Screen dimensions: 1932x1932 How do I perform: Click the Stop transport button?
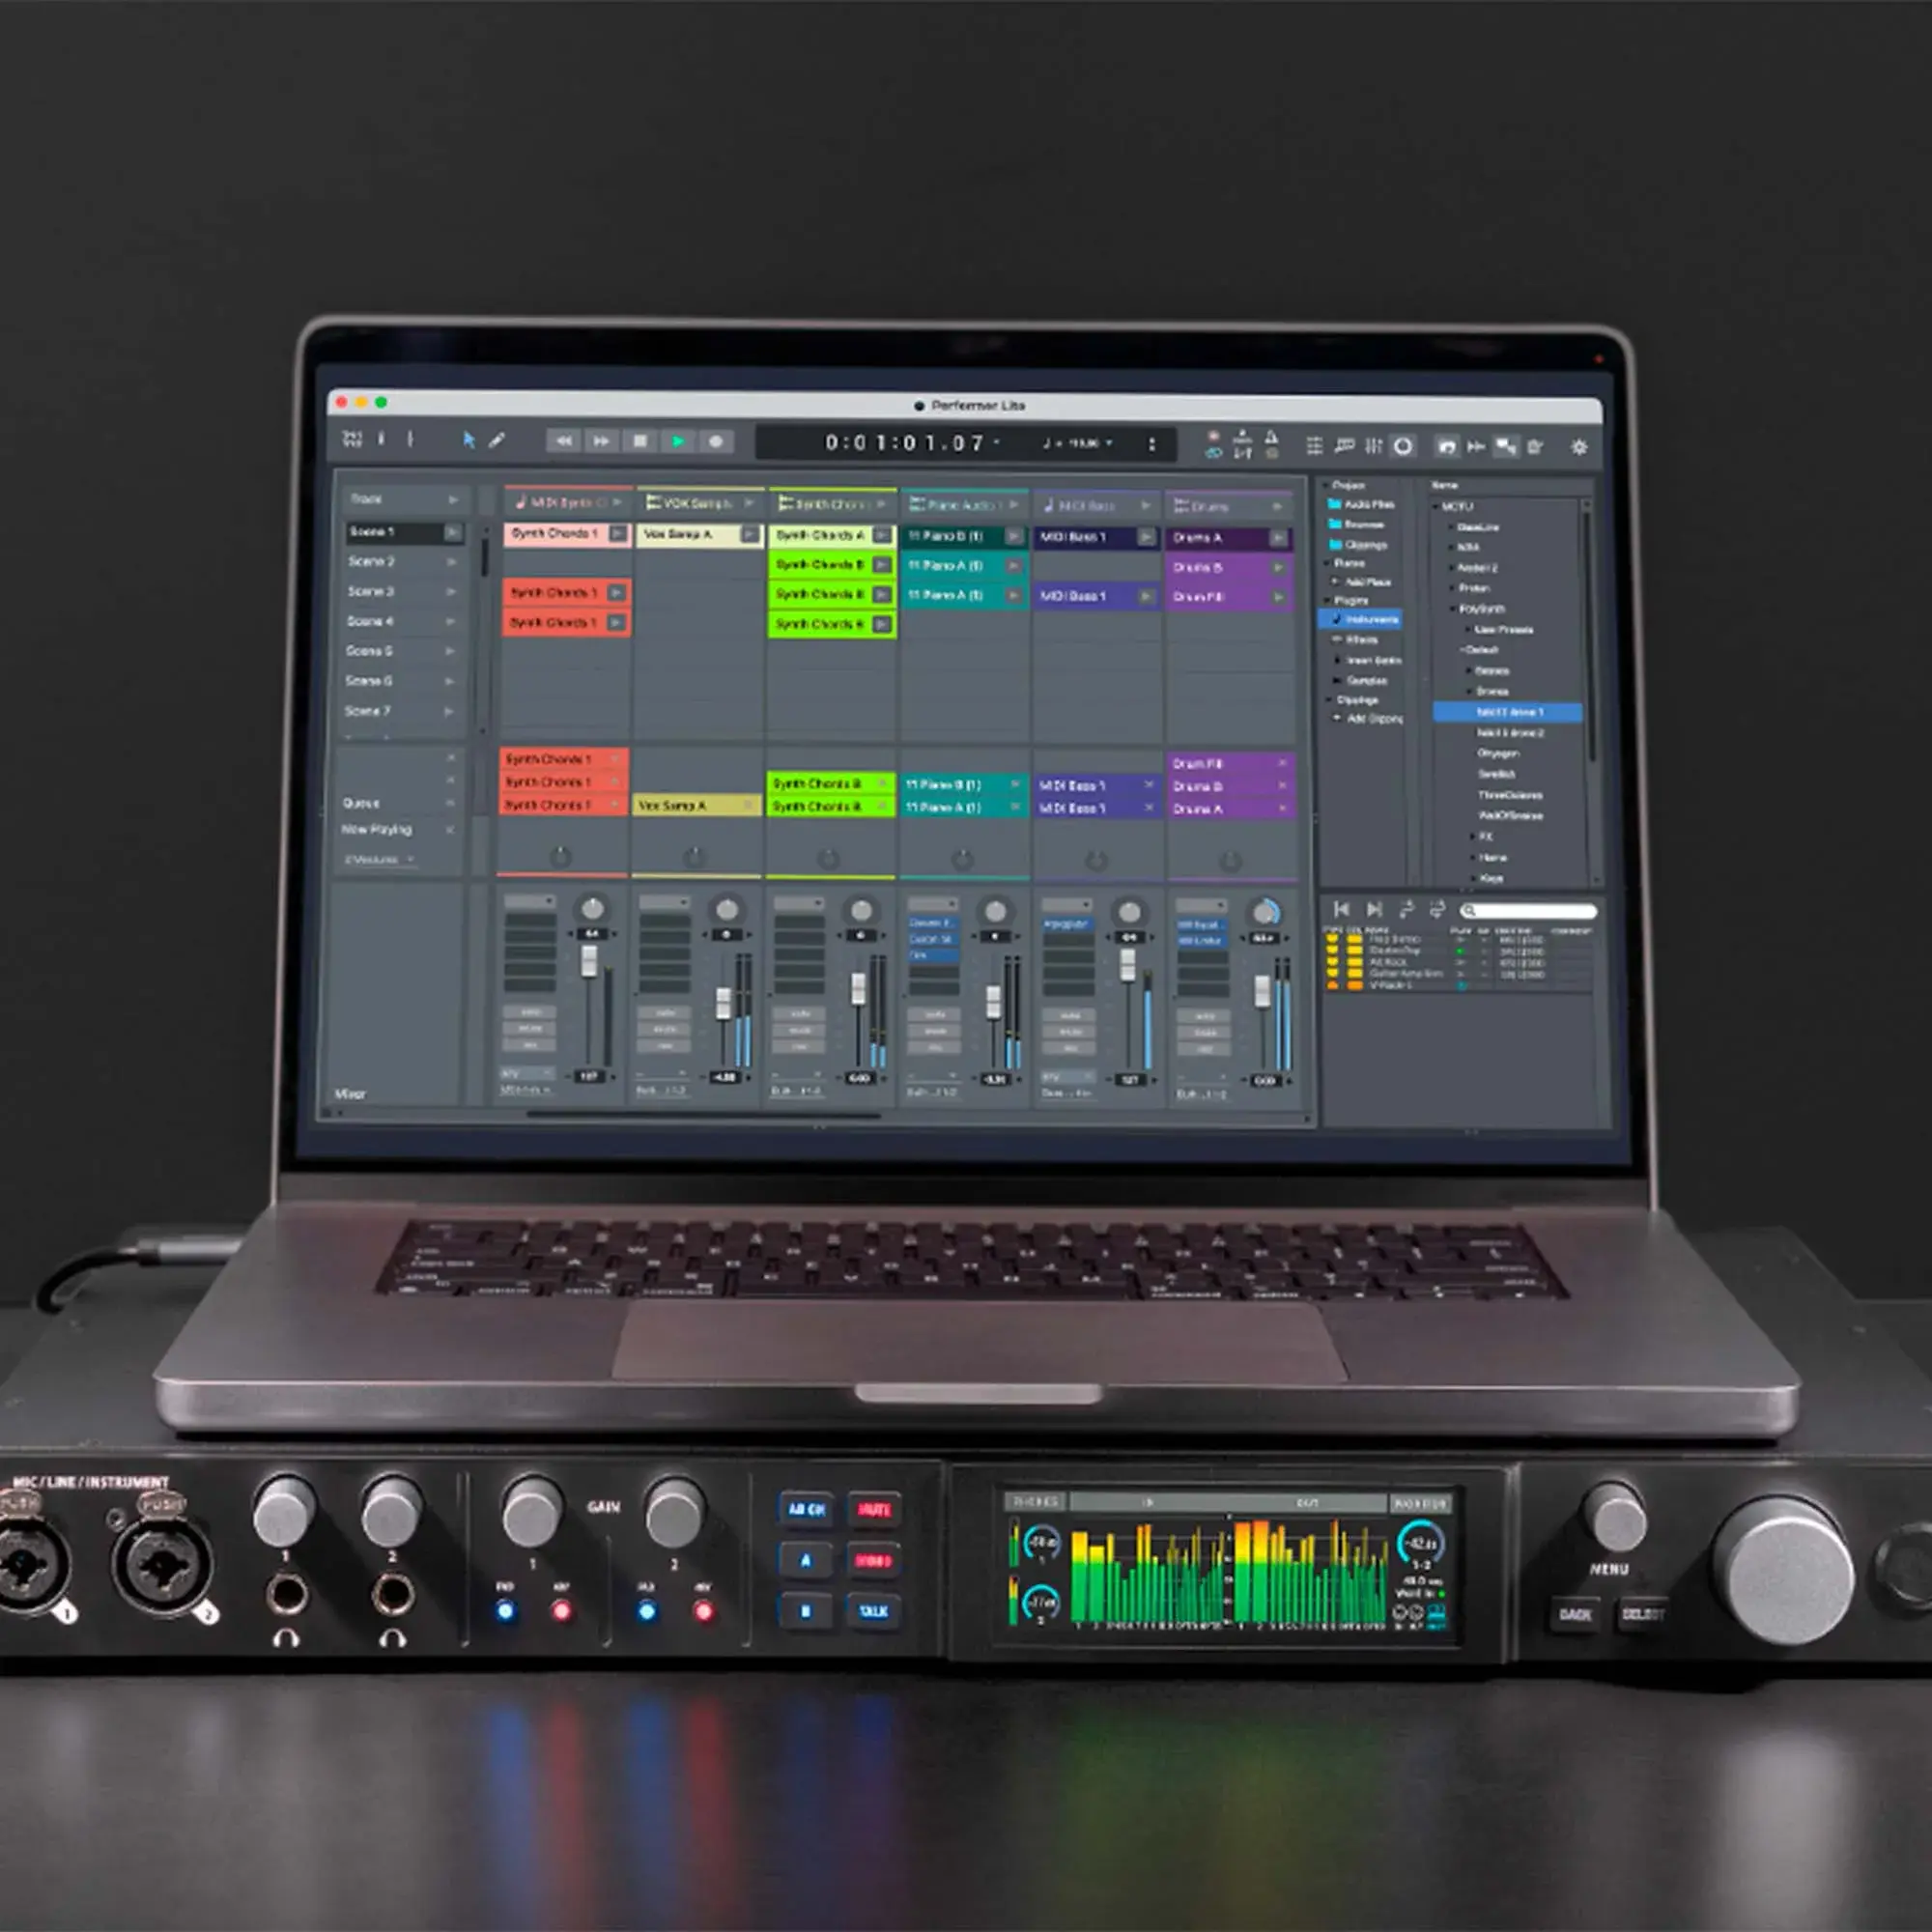point(640,441)
